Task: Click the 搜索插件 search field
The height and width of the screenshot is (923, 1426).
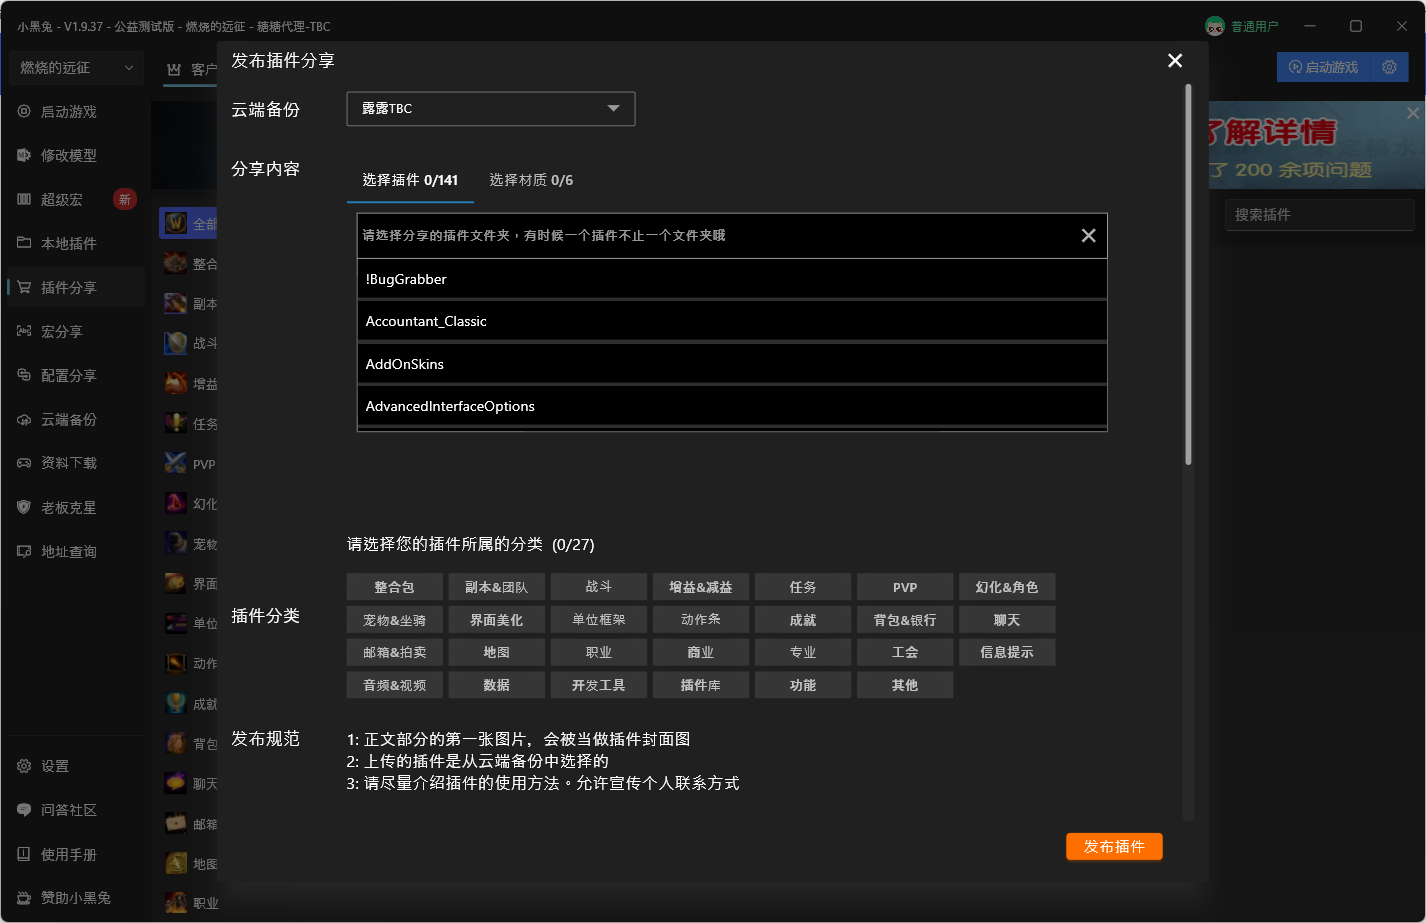Action: (1320, 215)
